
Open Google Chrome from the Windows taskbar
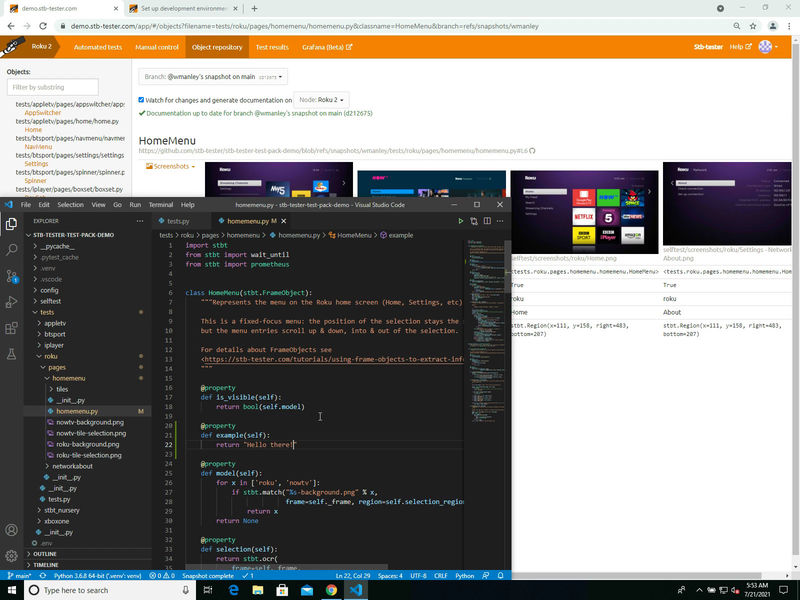pyautogui.click(x=331, y=590)
